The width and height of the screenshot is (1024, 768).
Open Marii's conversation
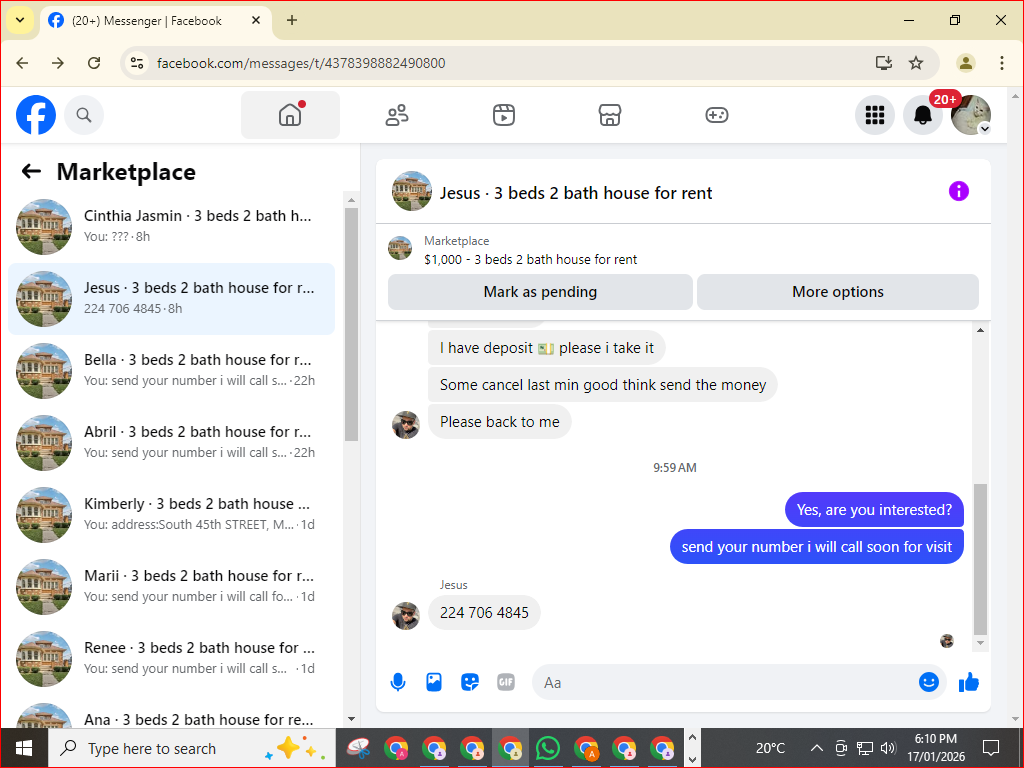click(172, 586)
